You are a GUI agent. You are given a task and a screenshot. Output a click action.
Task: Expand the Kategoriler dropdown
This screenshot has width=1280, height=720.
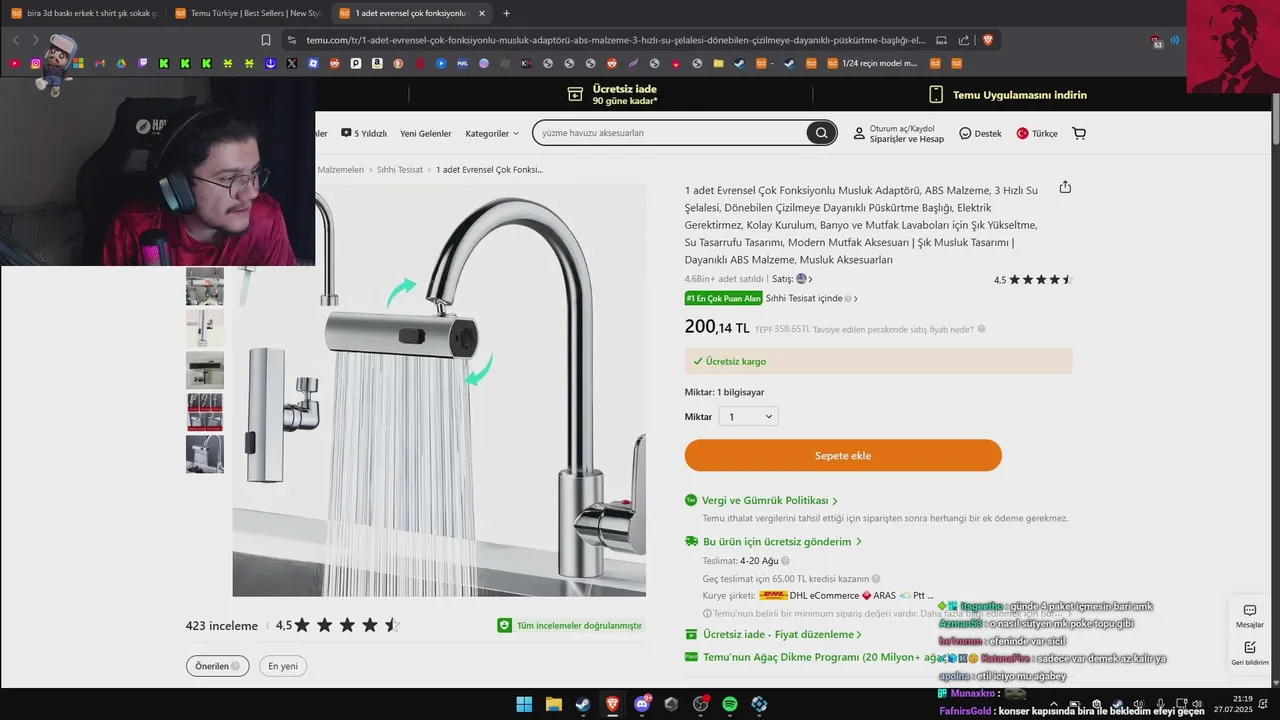click(x=492, y=133)
